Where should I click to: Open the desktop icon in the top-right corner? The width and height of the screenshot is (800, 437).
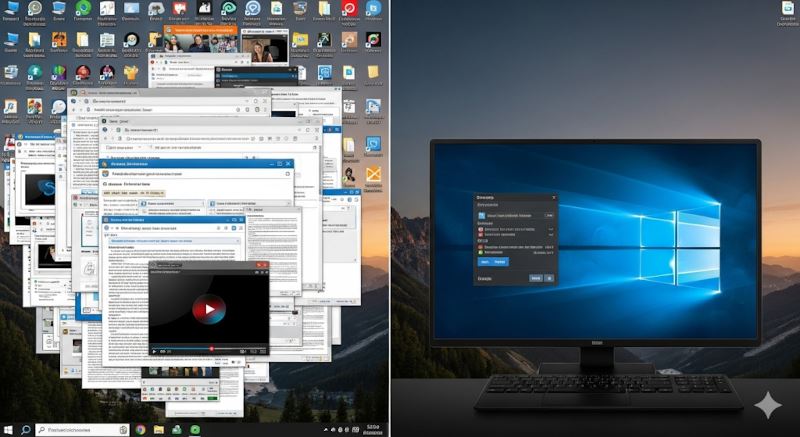(787, 12)
